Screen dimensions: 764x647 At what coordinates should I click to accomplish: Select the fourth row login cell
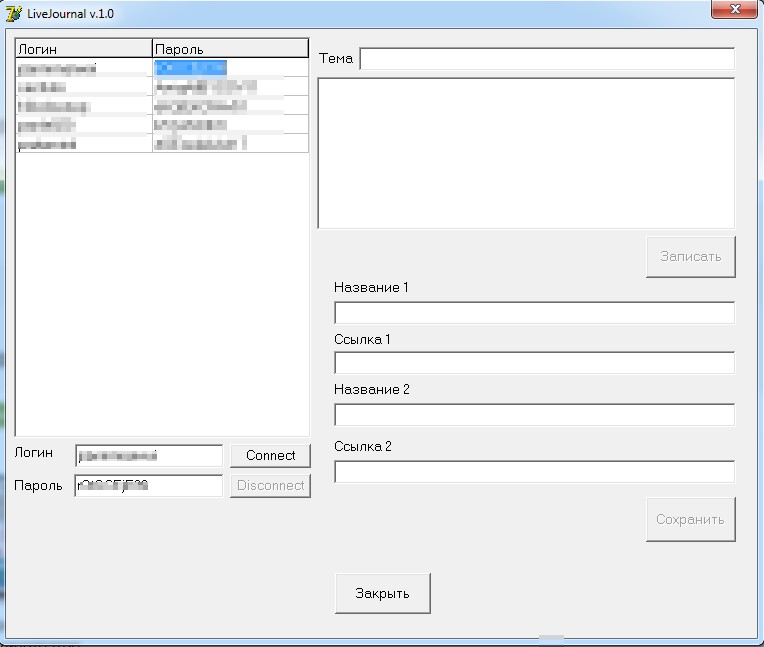tap(84, 125)
